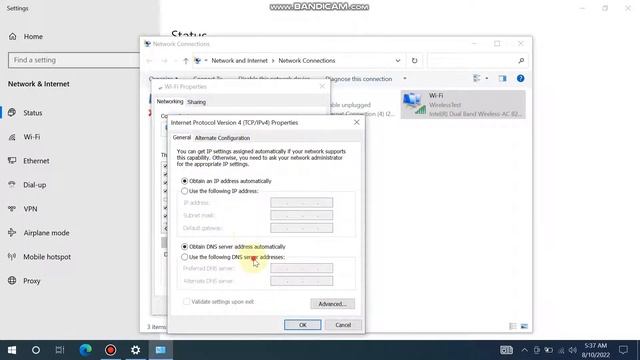Select Use the following IP address
This screenshot has width=640, height=360.
[x=184, y=191]
